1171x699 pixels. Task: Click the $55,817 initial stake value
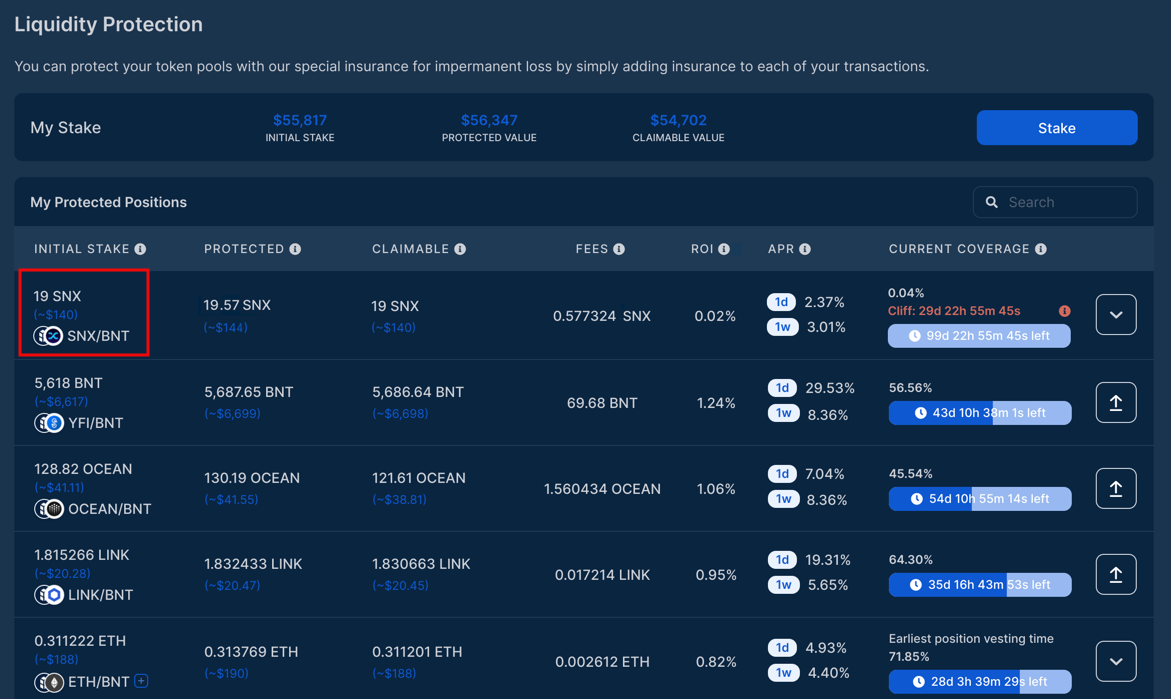click(299, 120)
